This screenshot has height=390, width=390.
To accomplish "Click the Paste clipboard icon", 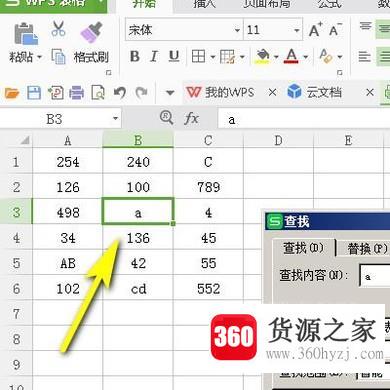I will (x=26, y=33).
